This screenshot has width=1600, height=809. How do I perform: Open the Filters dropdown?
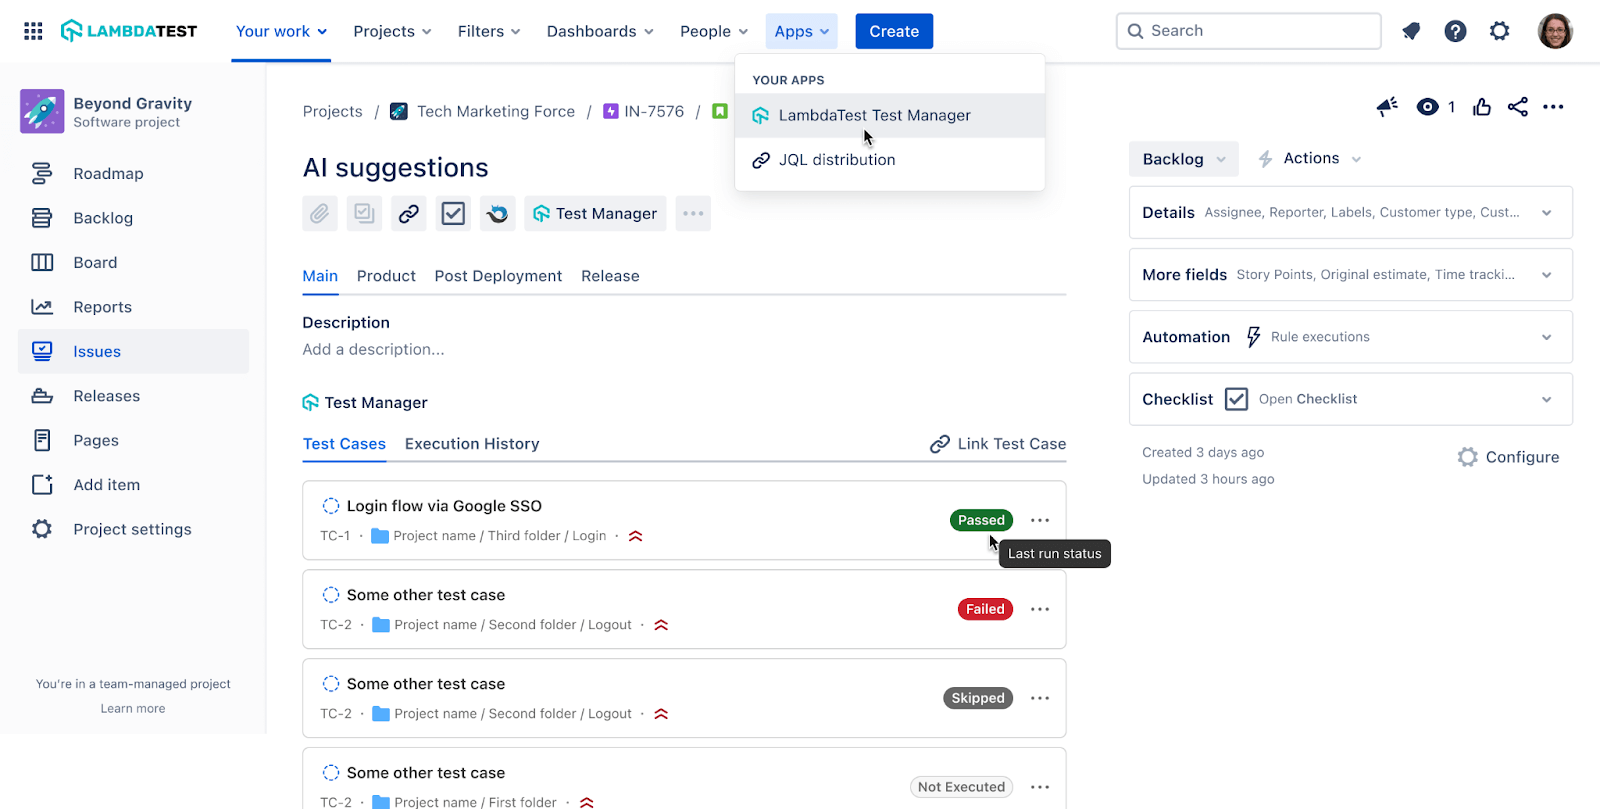(x=489, y=31)
